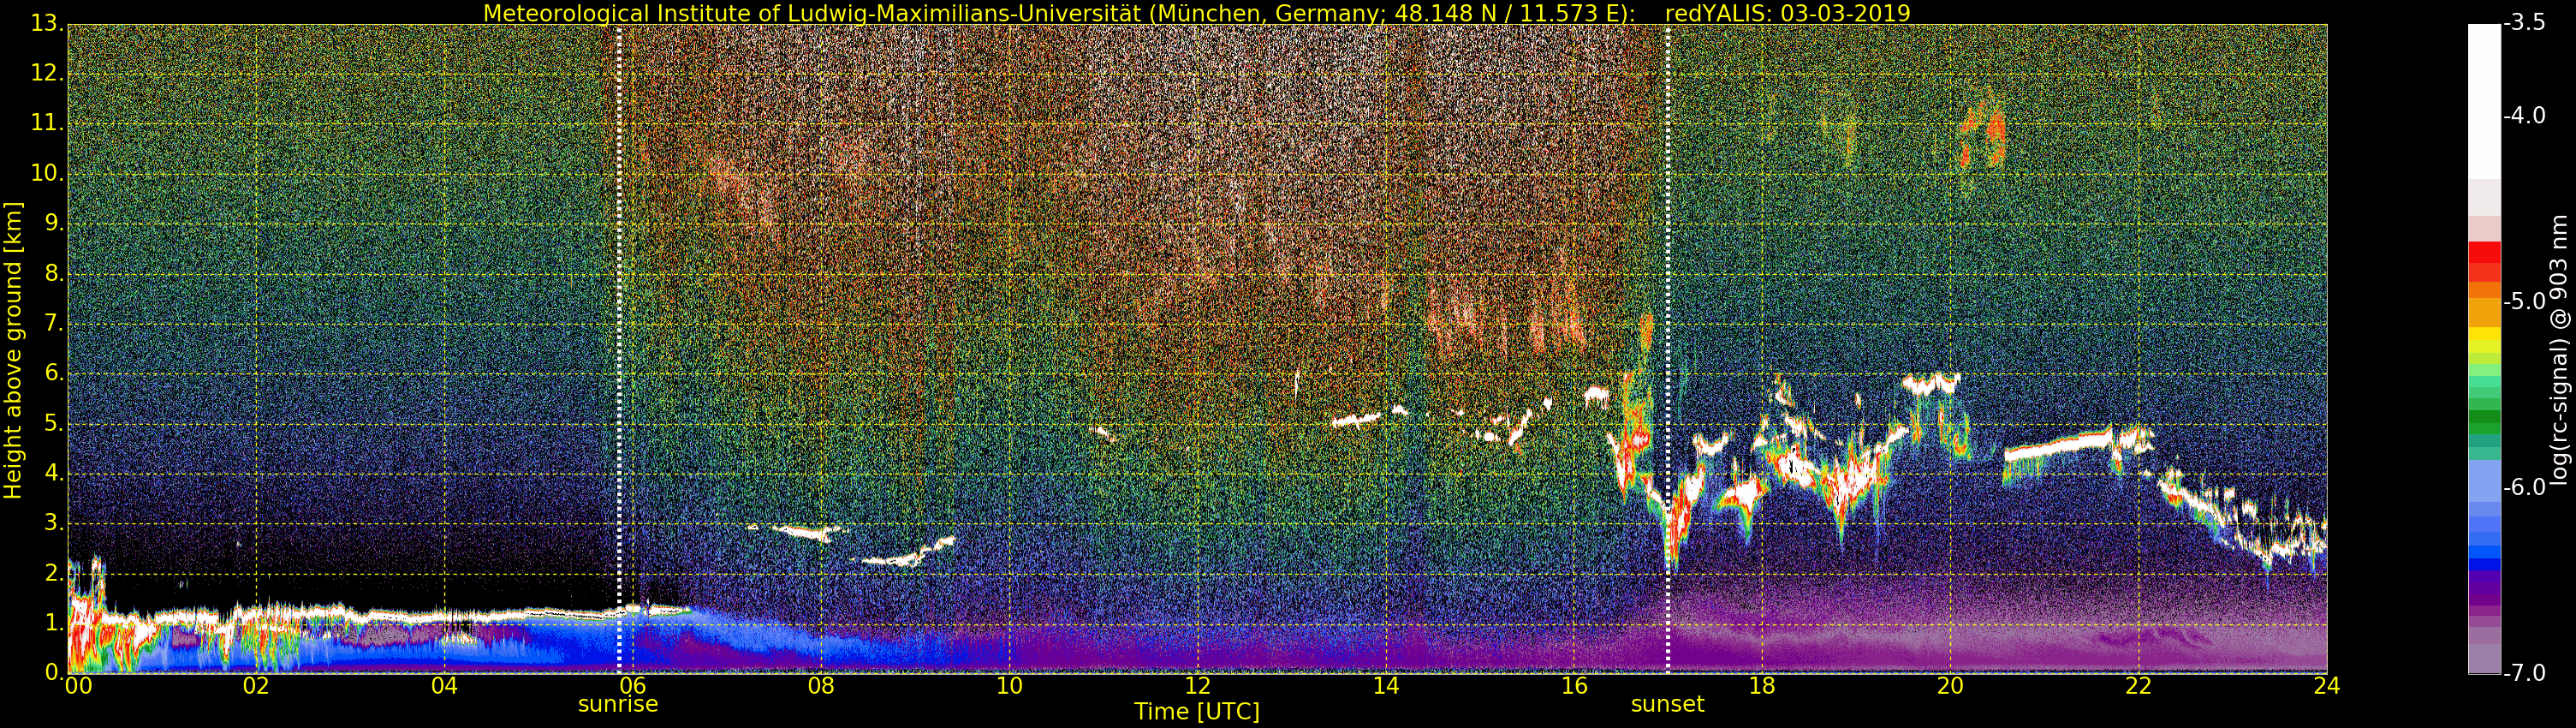This screenshot has width=2576, height=728.
Task: Click the '14' time axis tick label
Action: [1386, 686]
